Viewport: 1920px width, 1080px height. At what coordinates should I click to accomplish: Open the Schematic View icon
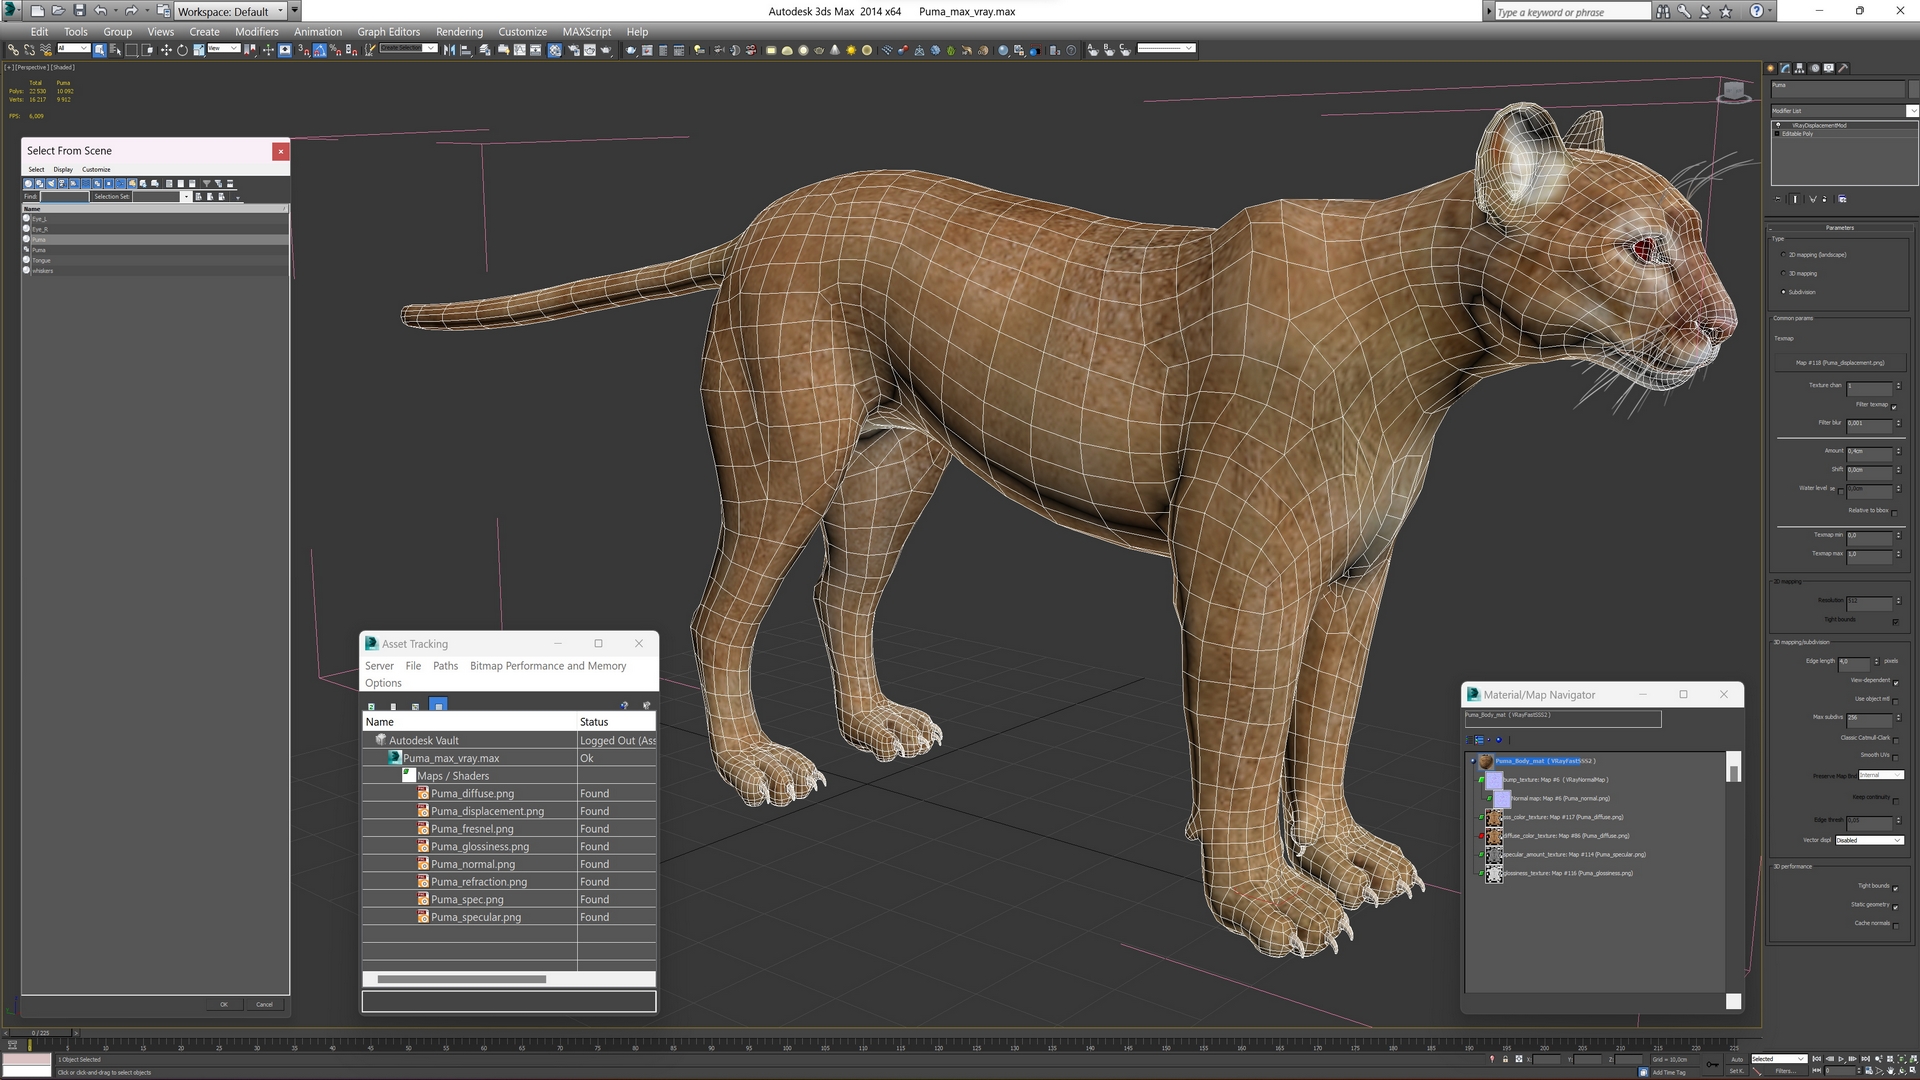536,49
